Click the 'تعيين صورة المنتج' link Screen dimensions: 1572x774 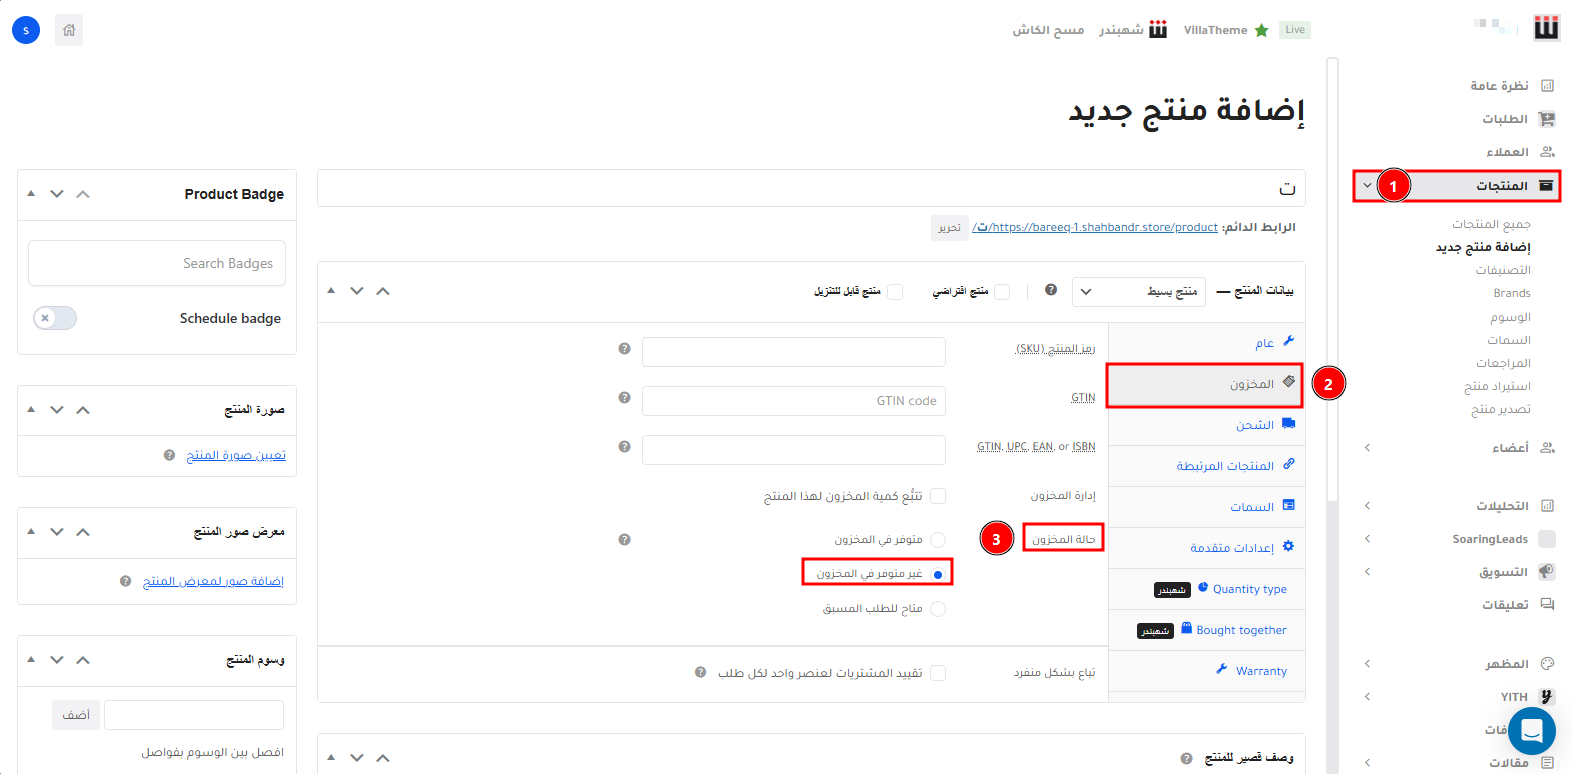tap(236, 455)
